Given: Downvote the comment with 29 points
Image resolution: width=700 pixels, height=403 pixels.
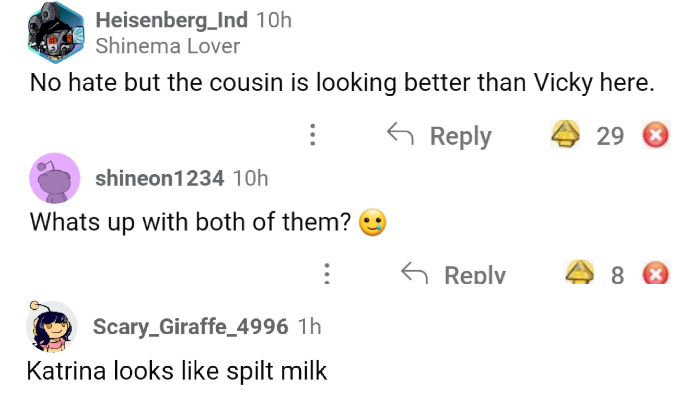Looking at the screenshot, I should click(655, 135).
